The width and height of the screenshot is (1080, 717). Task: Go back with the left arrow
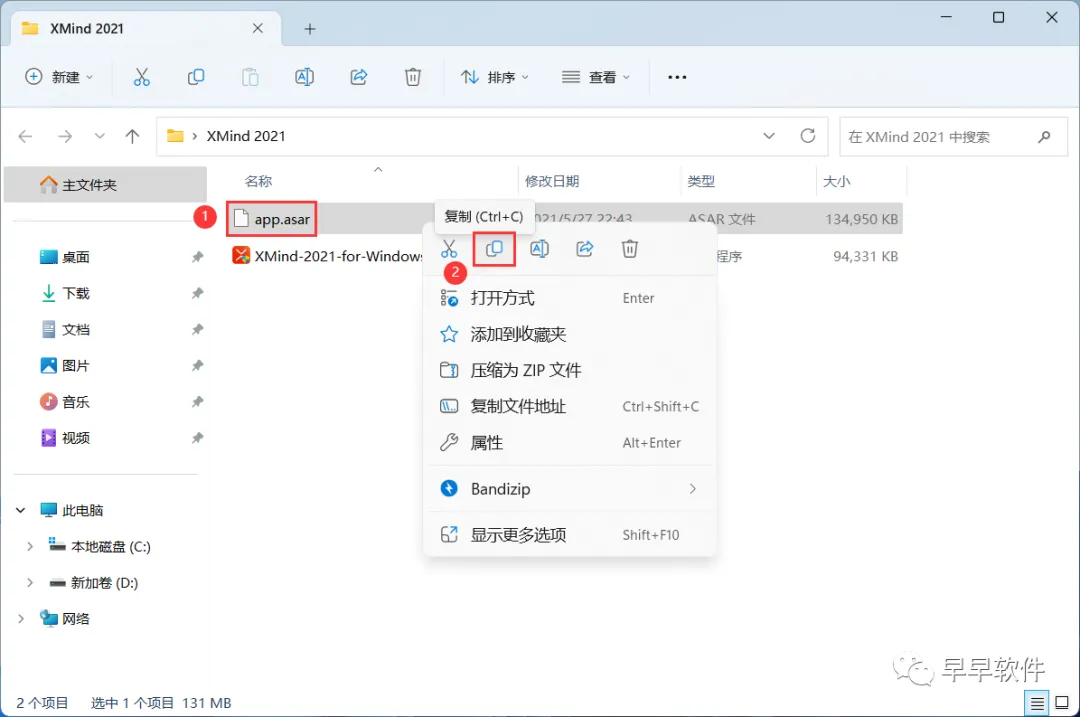25,136
